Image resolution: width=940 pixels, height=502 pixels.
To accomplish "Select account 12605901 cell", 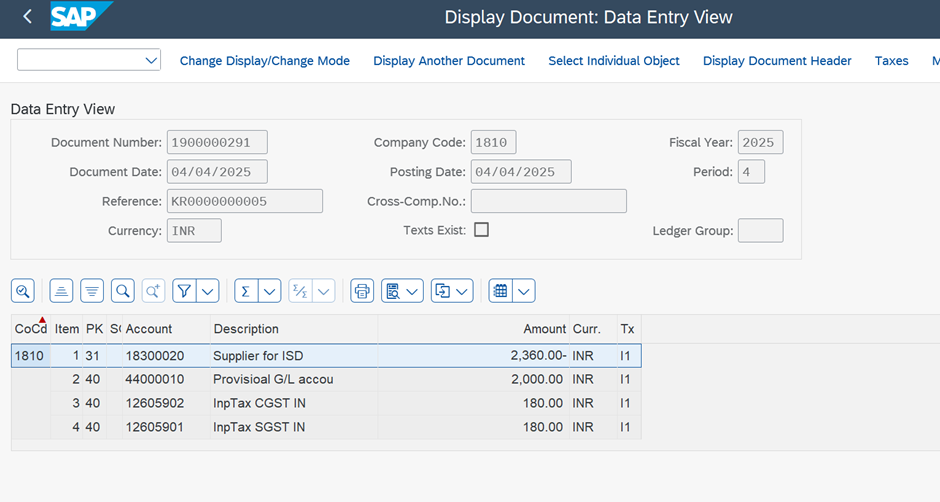I will click(x=166, y=427).
